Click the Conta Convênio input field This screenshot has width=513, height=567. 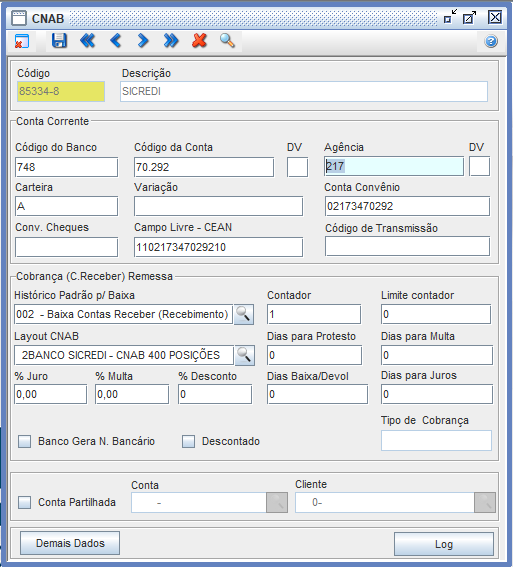point(407,206)
